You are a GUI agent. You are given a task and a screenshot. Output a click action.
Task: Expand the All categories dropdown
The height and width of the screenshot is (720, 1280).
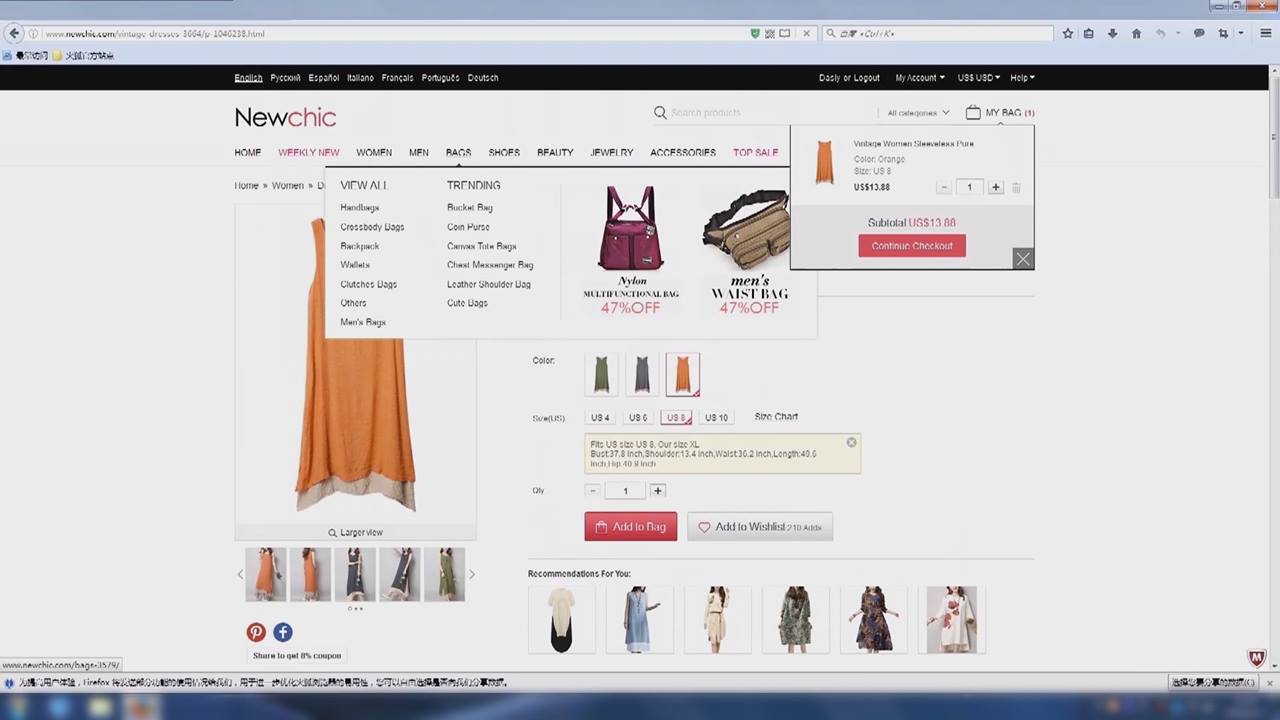point(918,113)
